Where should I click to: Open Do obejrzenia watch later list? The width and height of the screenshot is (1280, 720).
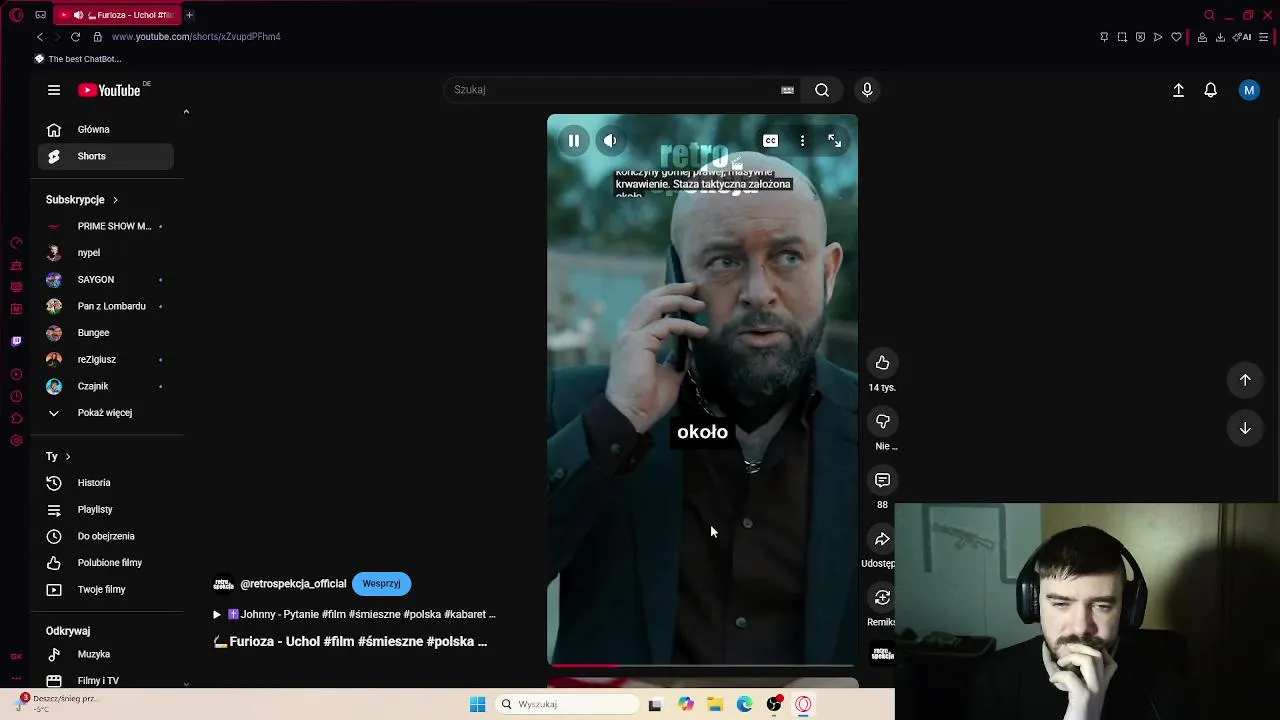(106, 536)
